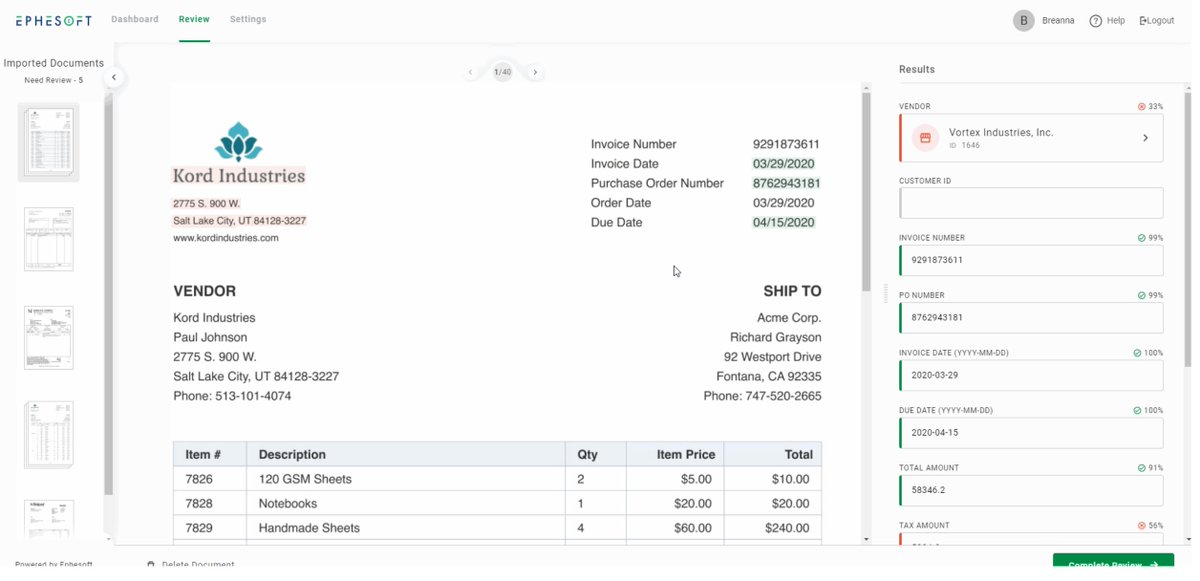Screen dimensions: 1200x581
Task: Click the highlighted due date 04/15/2020
Action: (x=784, y=223)
